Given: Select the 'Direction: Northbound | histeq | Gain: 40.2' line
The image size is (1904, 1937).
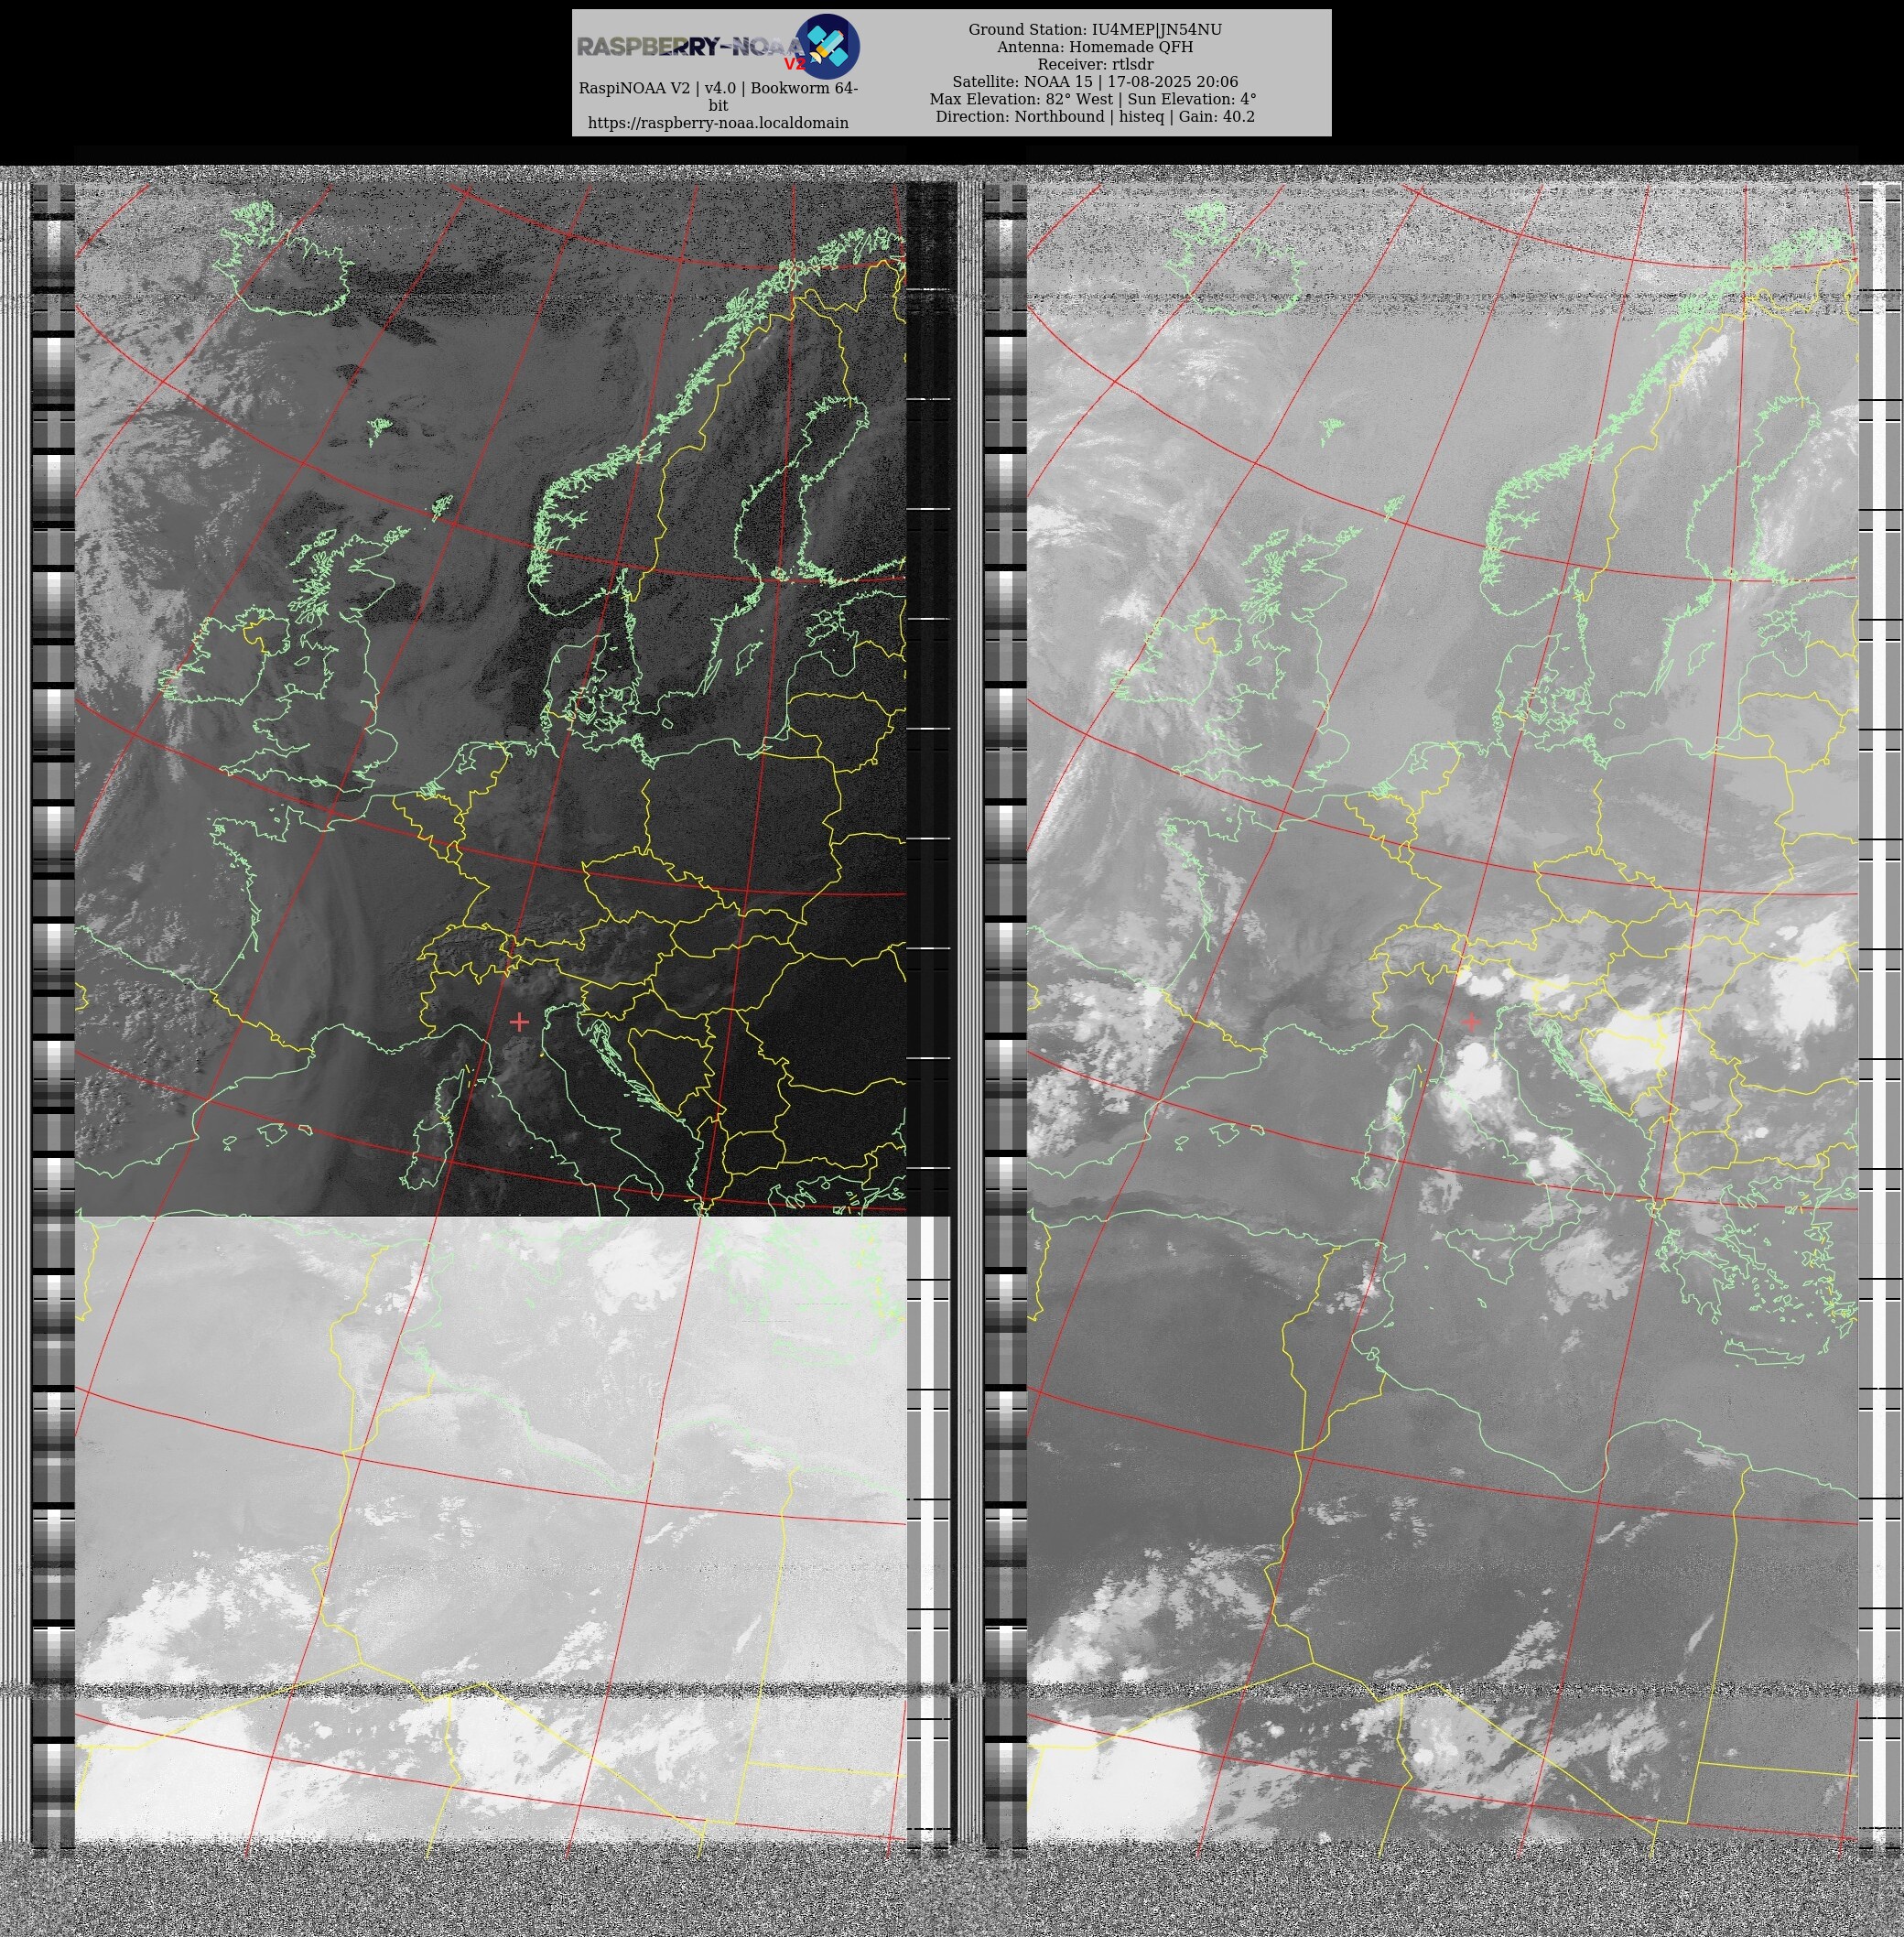Looking at the screenshot, I should click(x=1095, y=116).
